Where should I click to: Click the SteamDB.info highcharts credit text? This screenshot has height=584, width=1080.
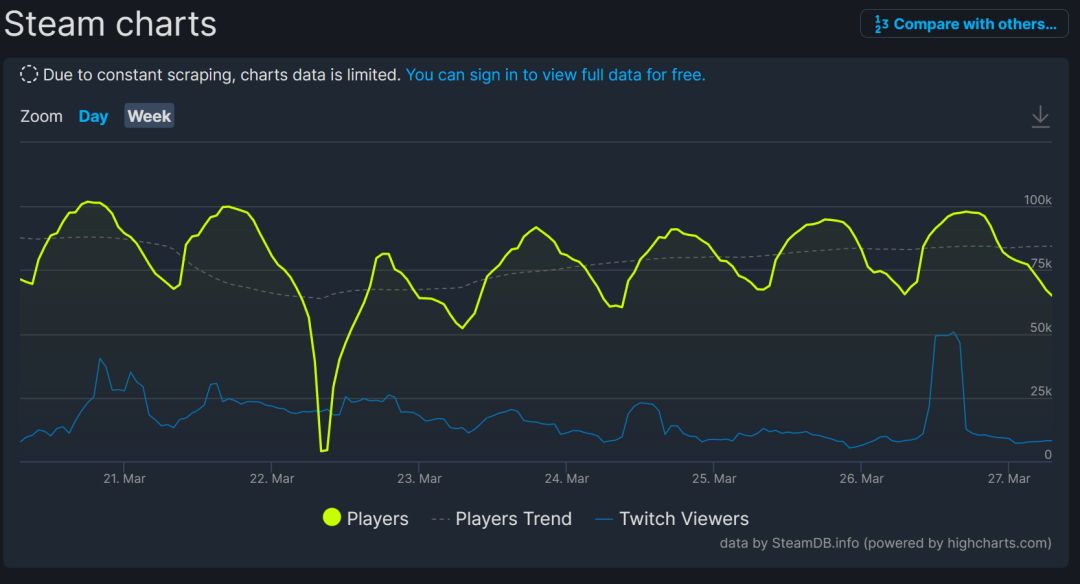(885, 543)
